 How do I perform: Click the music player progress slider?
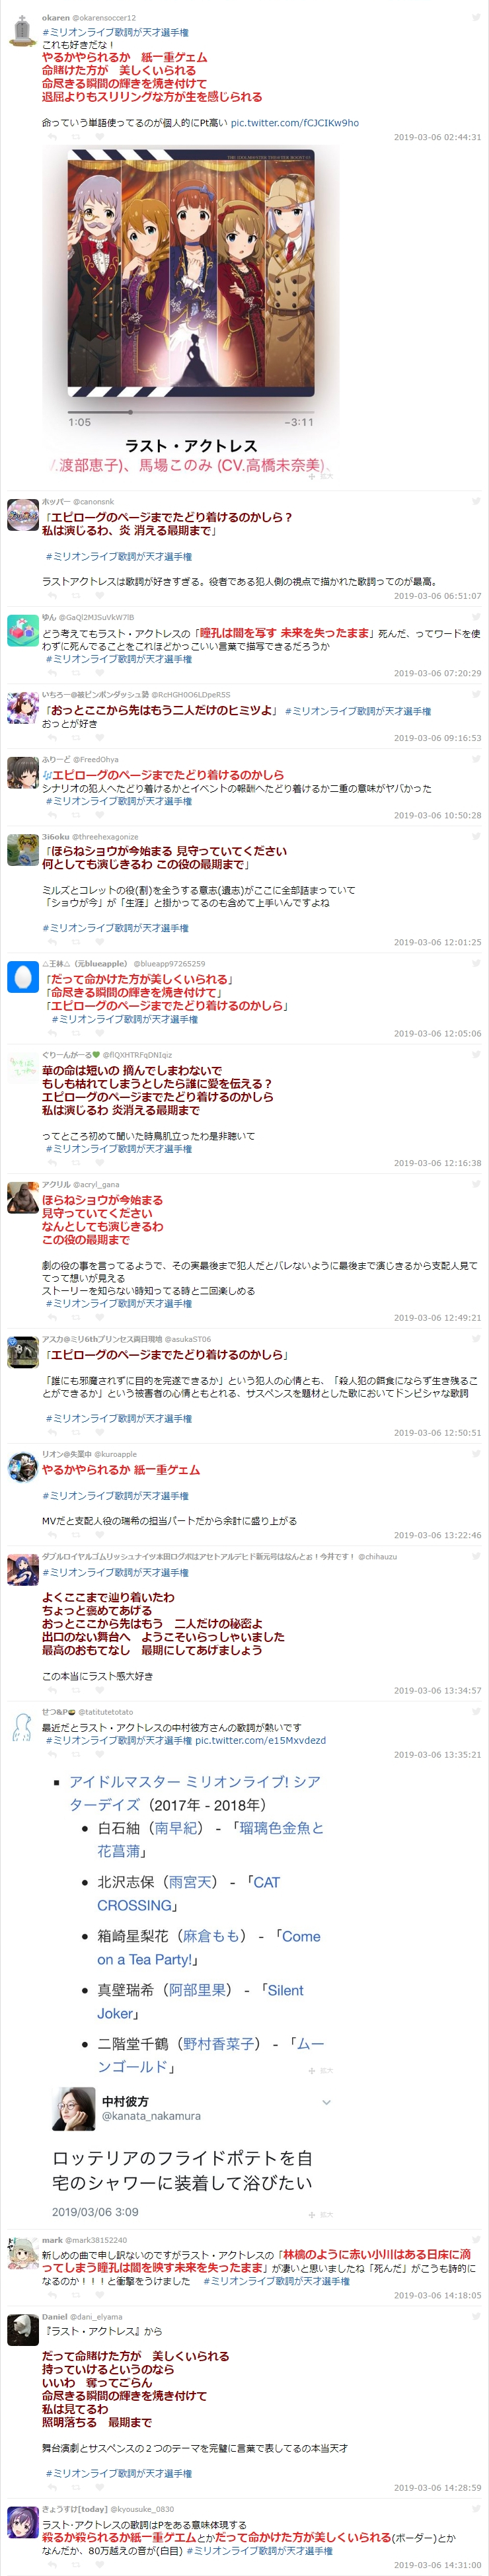tap(191, 411)
